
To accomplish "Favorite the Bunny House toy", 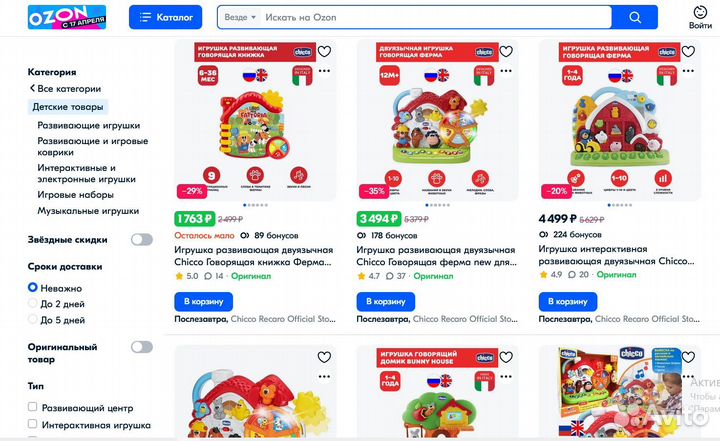I will tap(506, 357).
